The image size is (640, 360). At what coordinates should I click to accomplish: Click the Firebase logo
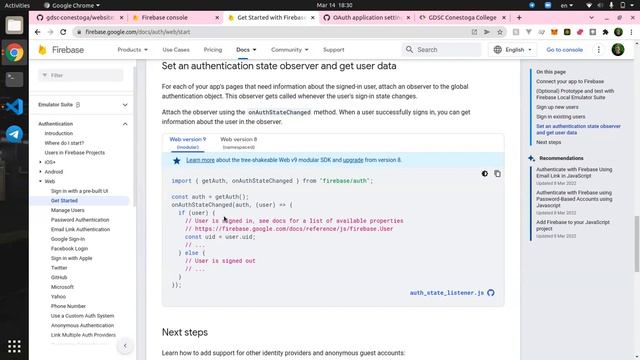(60, 50)
